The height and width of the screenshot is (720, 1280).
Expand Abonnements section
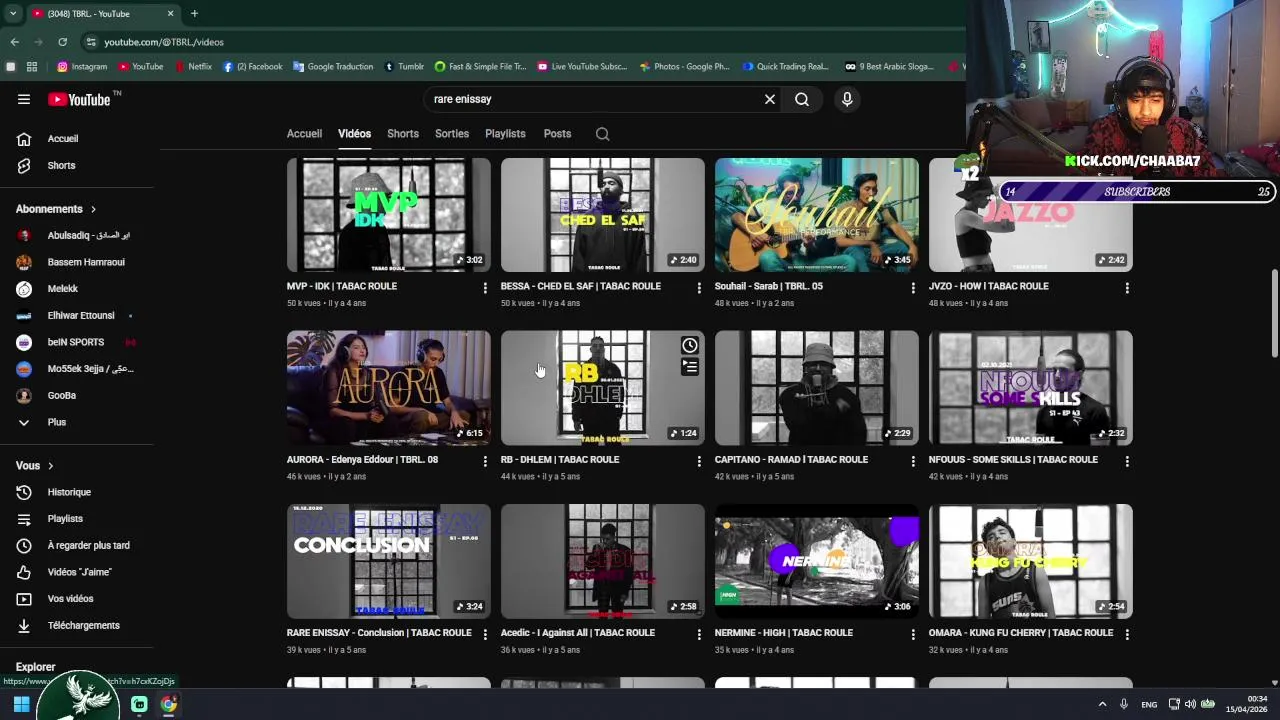[x=56, y=209]
